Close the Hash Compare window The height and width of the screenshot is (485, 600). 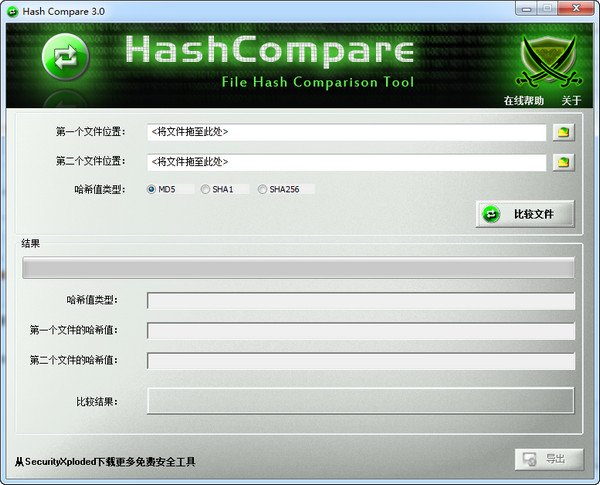[x=576, y=8]
